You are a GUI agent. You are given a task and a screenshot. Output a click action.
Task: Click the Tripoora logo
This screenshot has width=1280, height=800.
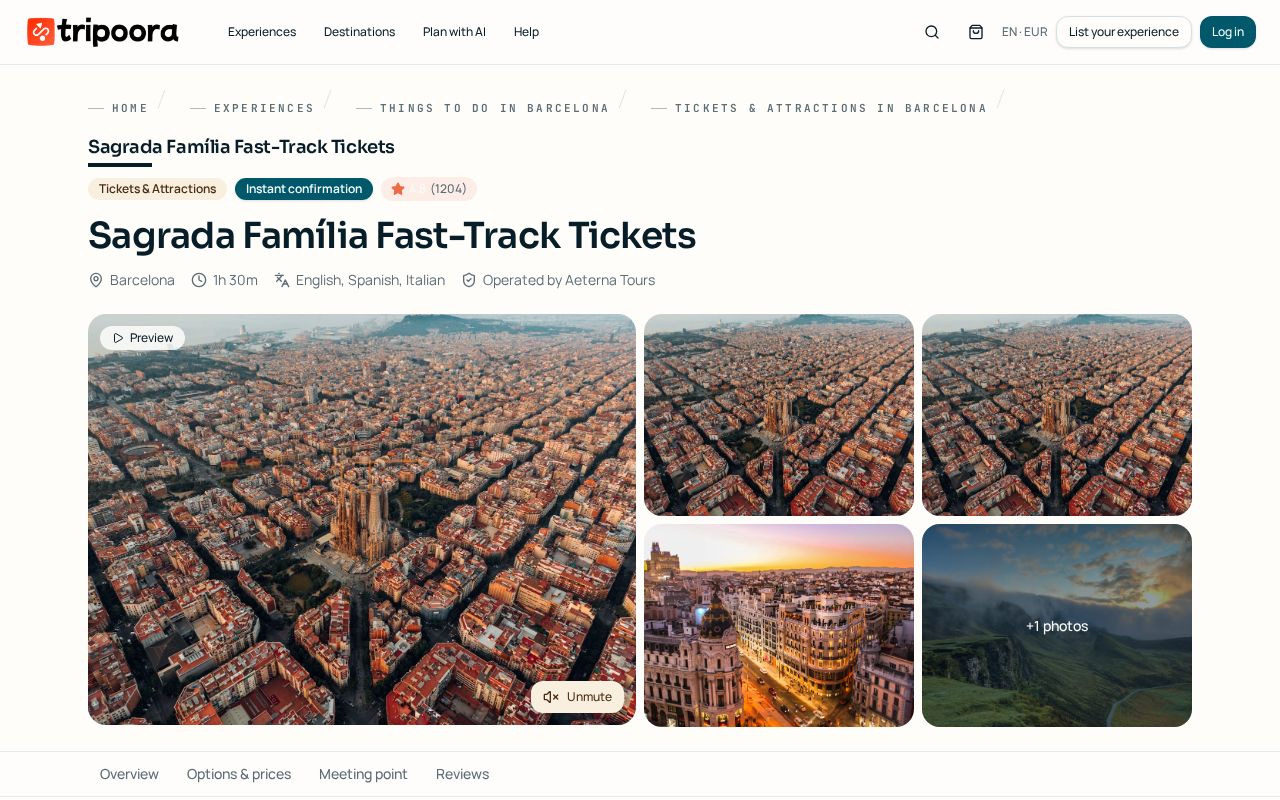pos(103,32)
